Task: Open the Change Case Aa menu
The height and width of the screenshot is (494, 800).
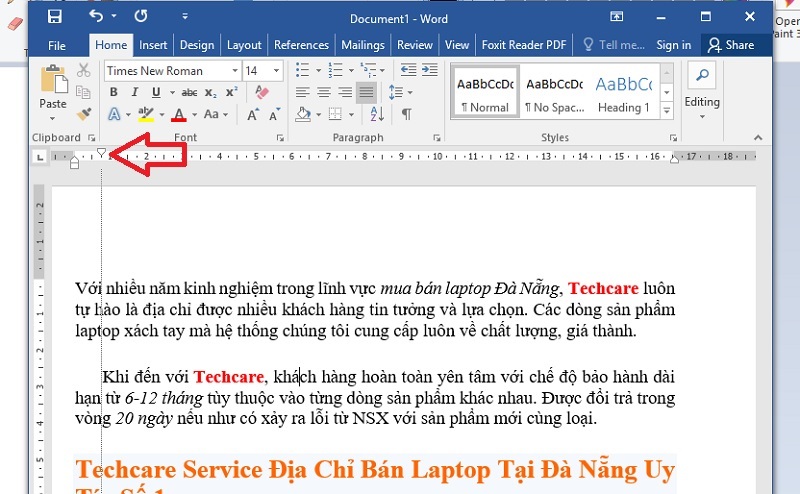Action: click(x=215, y=114)
